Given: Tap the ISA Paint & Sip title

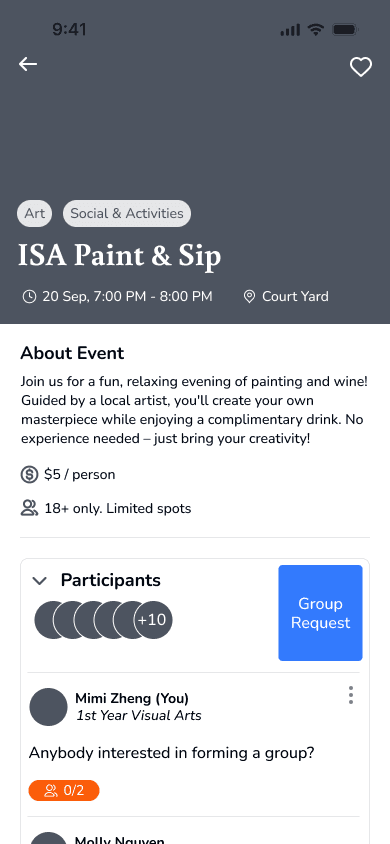Looking at the screenshot, I should pyautogui.click(x=119, y=256).
